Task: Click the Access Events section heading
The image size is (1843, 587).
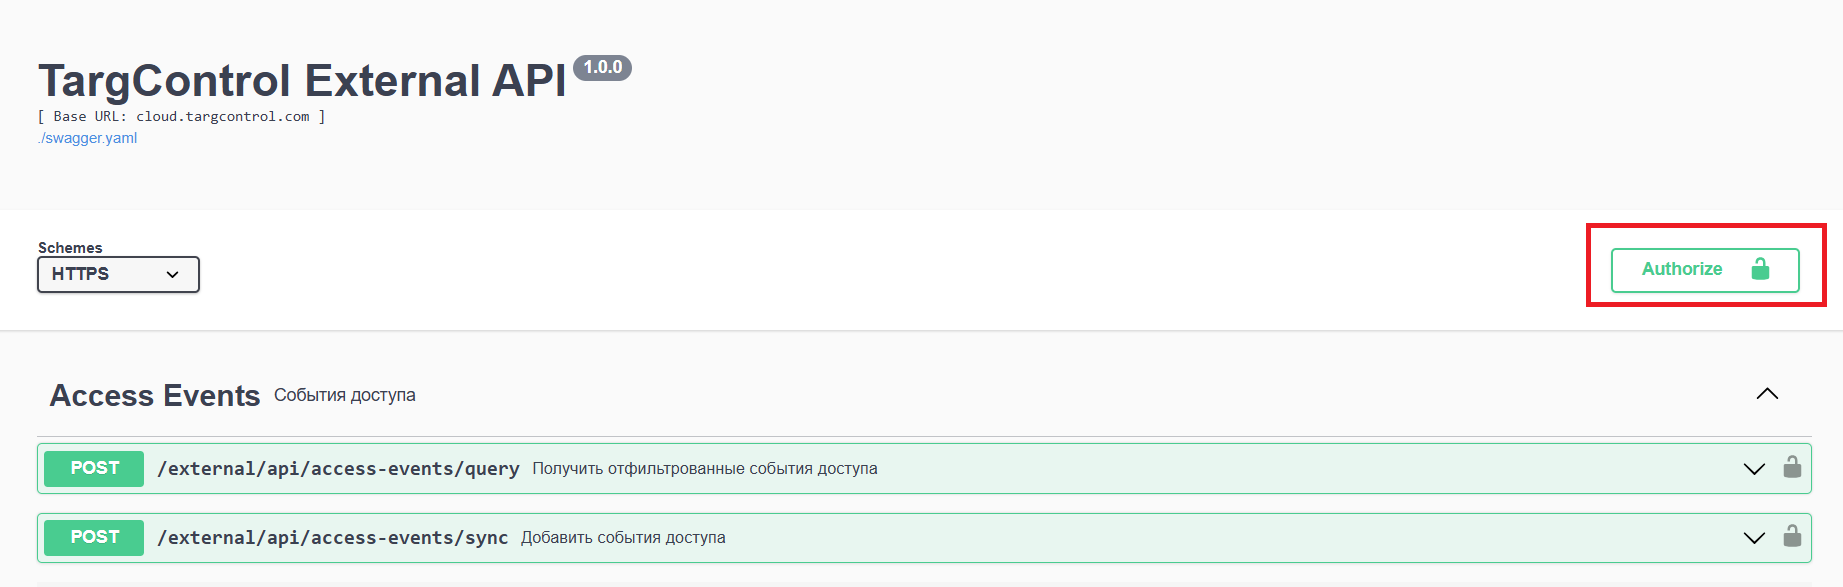Action: tap(155, 396)
